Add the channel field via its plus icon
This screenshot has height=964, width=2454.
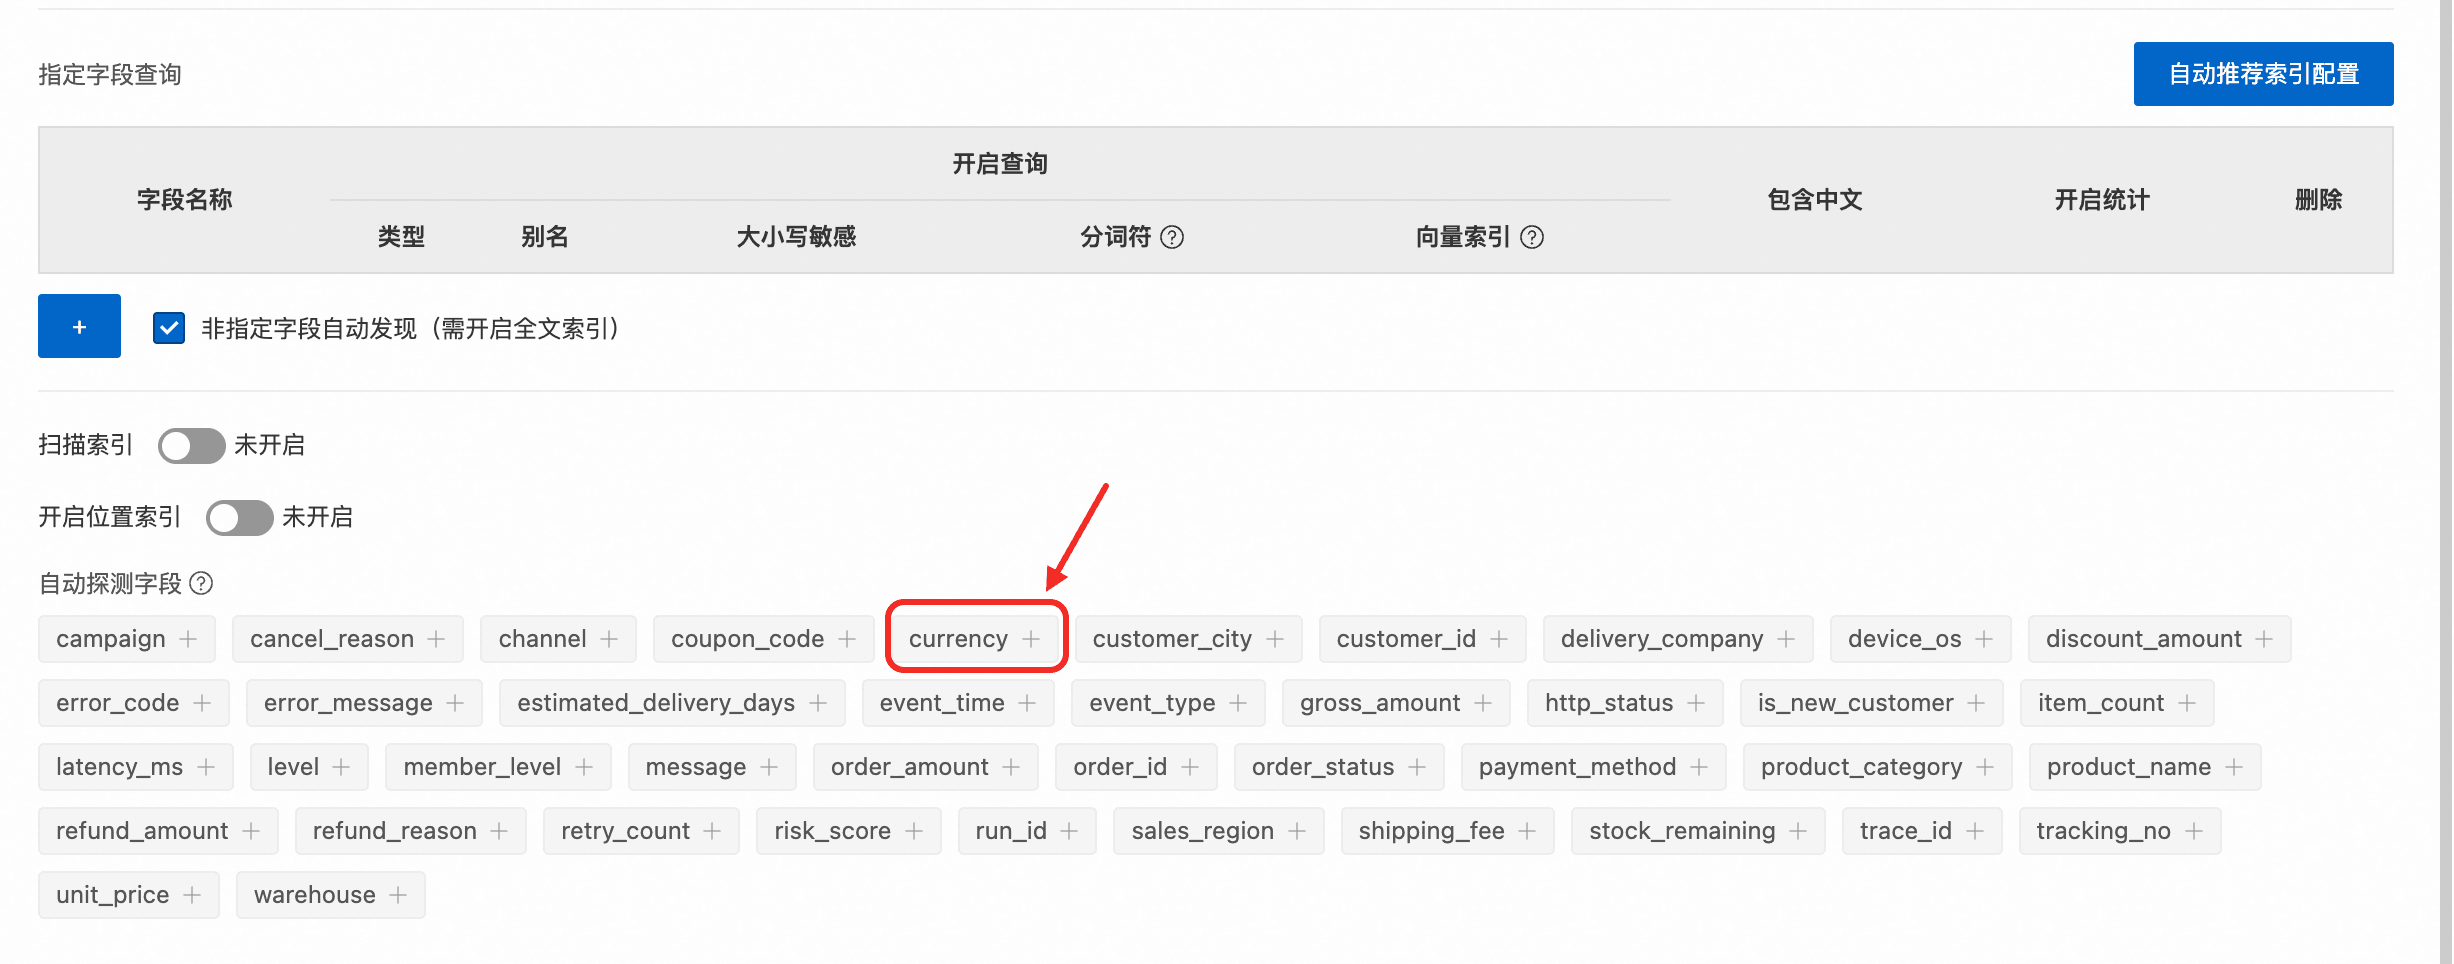(x=609, y=639)
